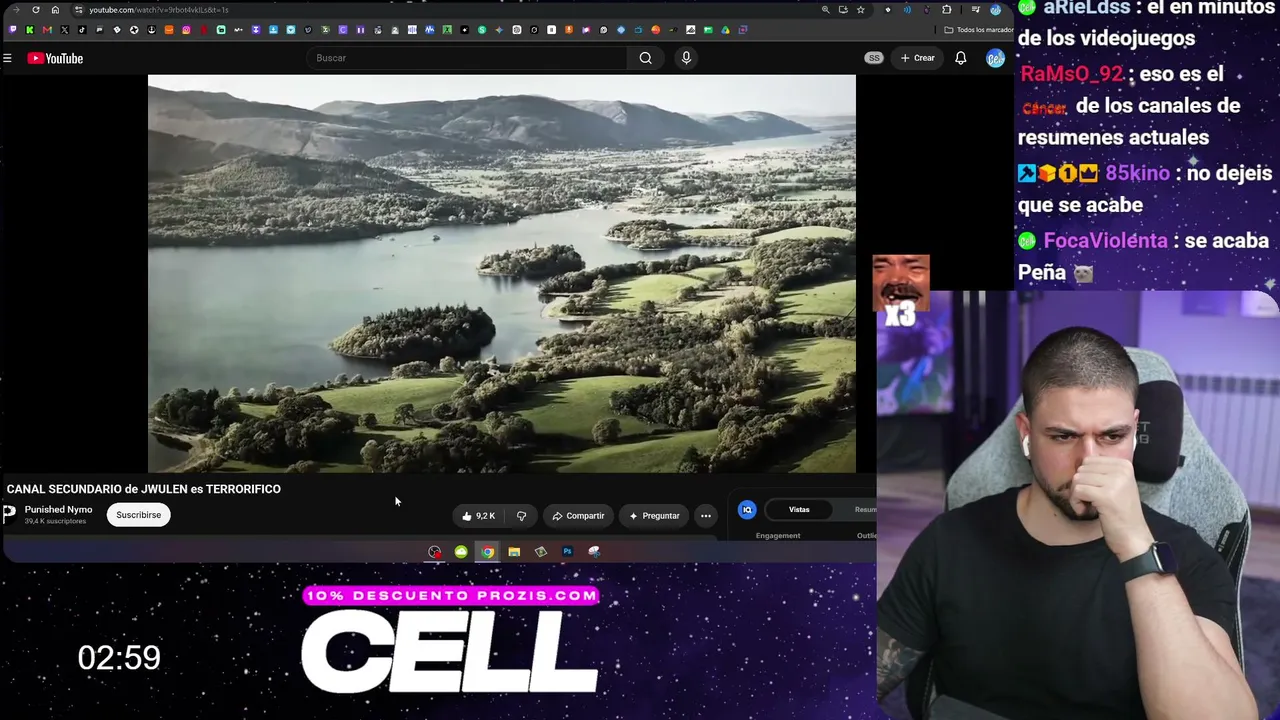1280x720 pixels.
Task: View site information beside the URL
Action: pyautogui.click(x=79, y=10)
